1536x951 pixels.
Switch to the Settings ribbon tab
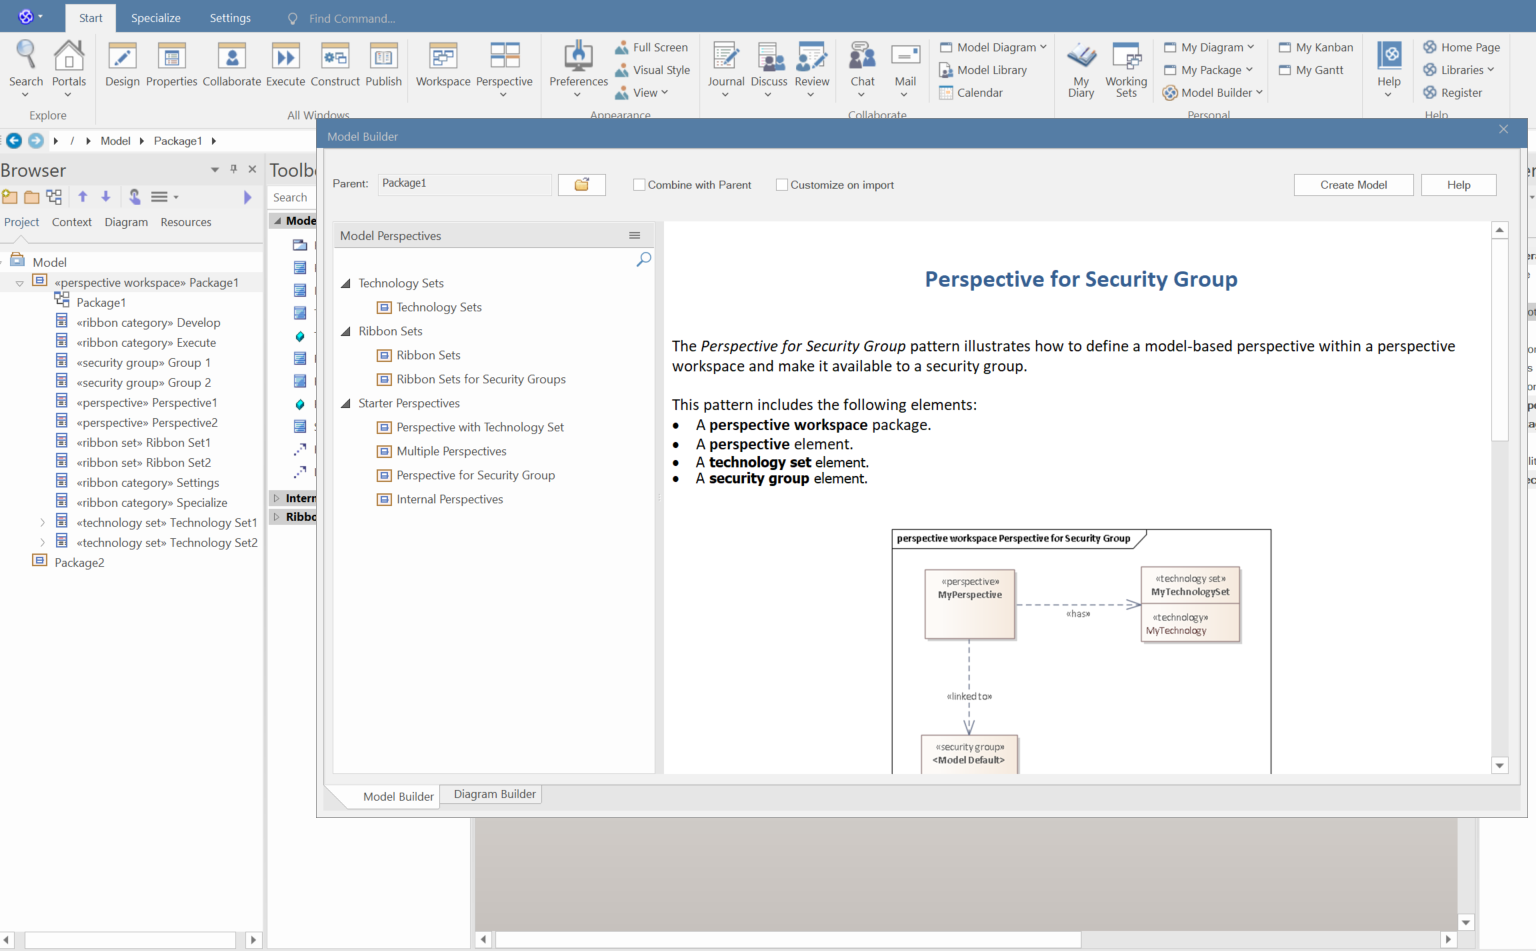click(230, 18)
